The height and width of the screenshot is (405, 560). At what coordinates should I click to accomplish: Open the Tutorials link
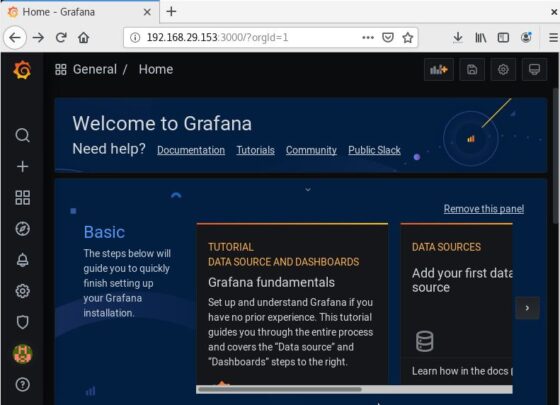click(x=255, y=150)
